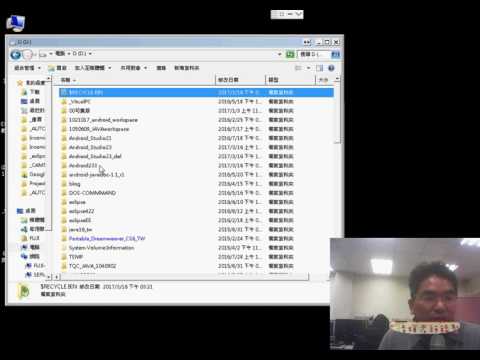Screen dimensions: 480x360
Task: Open the recent pages dropdown arrow
Action: point(35,54)
